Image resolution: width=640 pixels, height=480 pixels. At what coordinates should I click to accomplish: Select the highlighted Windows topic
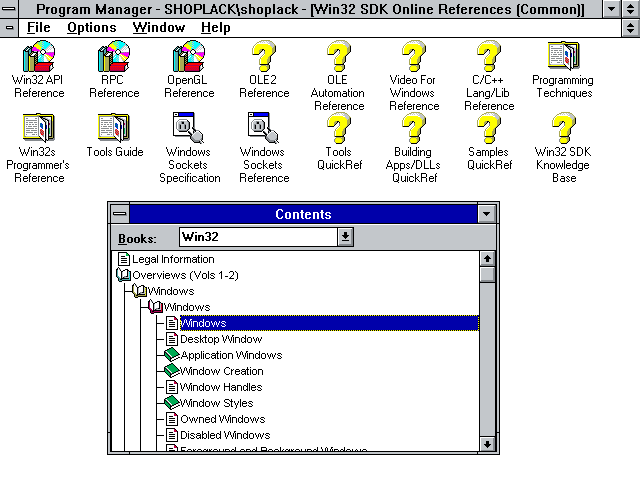pyautogui.click(x=329, y=323)
